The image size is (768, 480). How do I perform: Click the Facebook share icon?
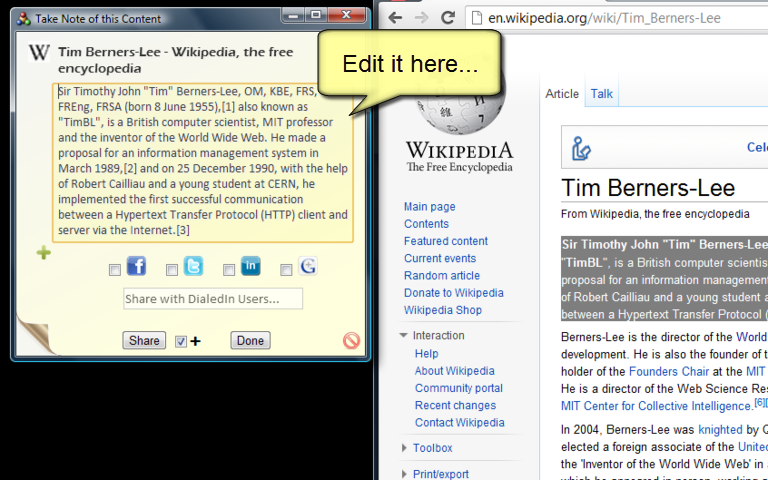[136, 266]
